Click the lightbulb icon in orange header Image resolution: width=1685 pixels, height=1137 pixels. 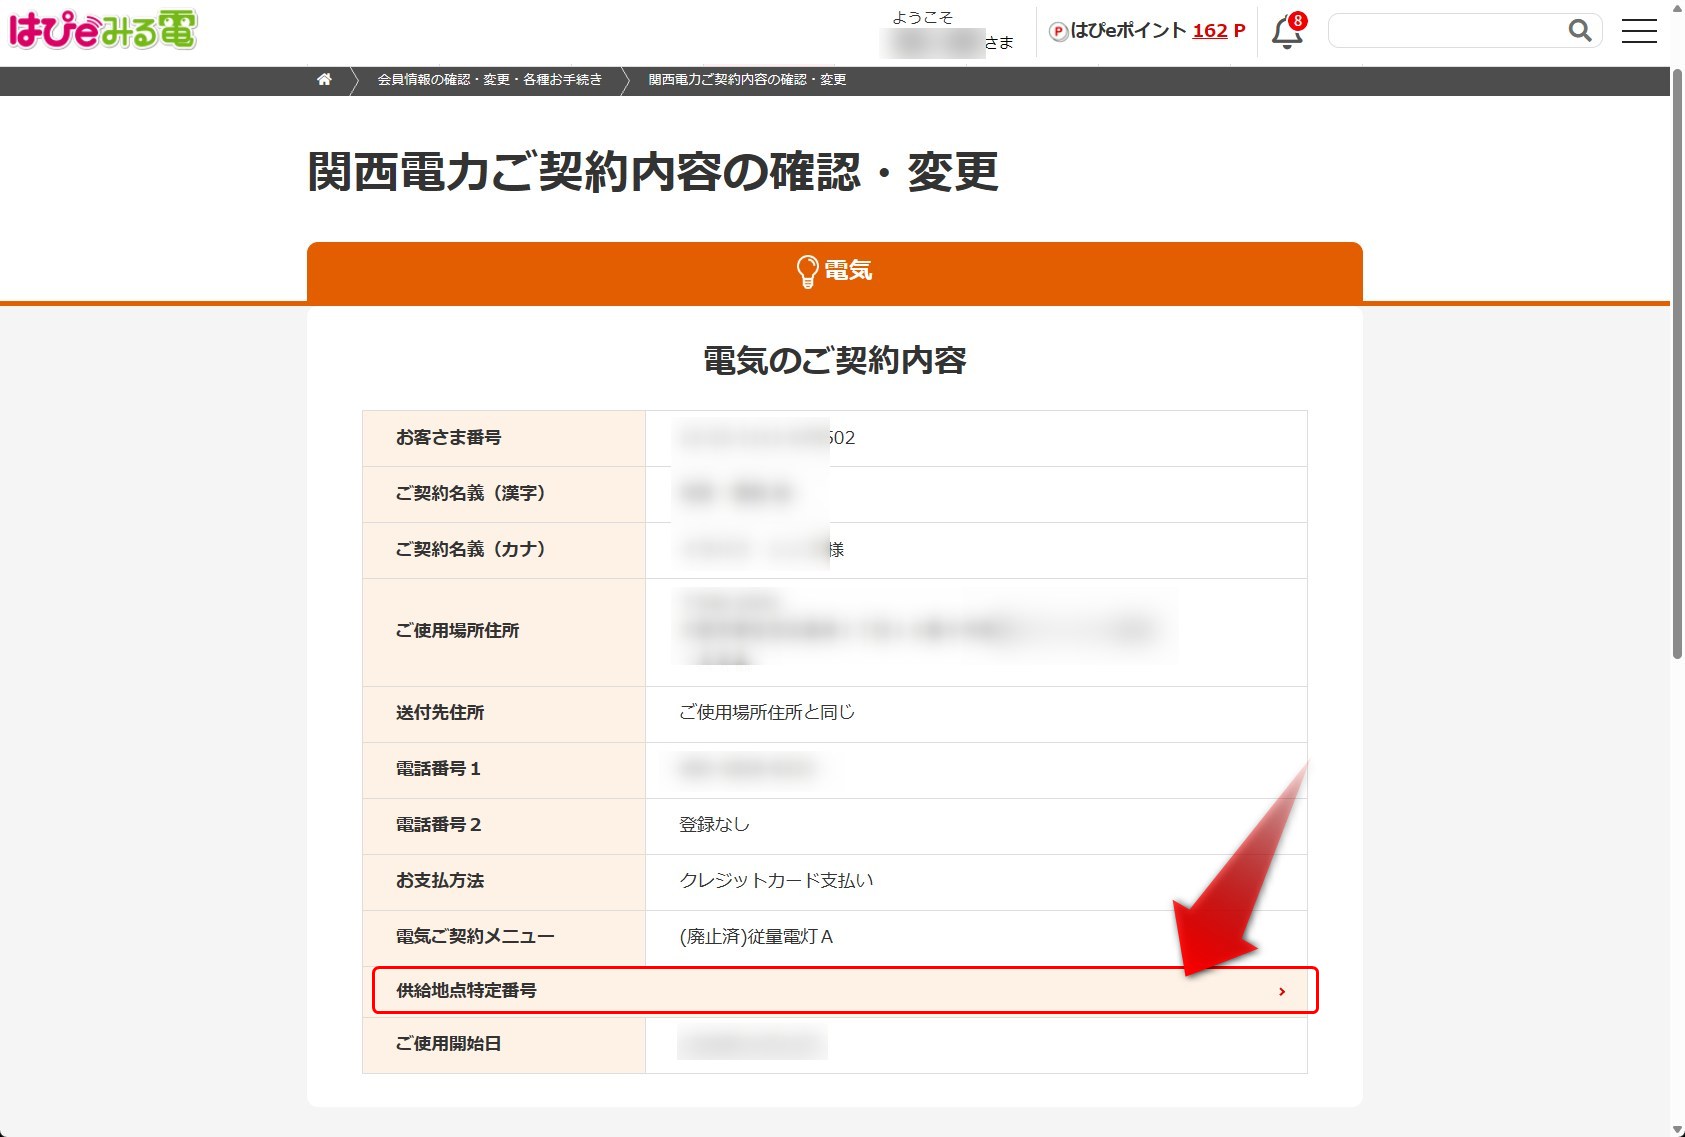click(x=807, y=271)
